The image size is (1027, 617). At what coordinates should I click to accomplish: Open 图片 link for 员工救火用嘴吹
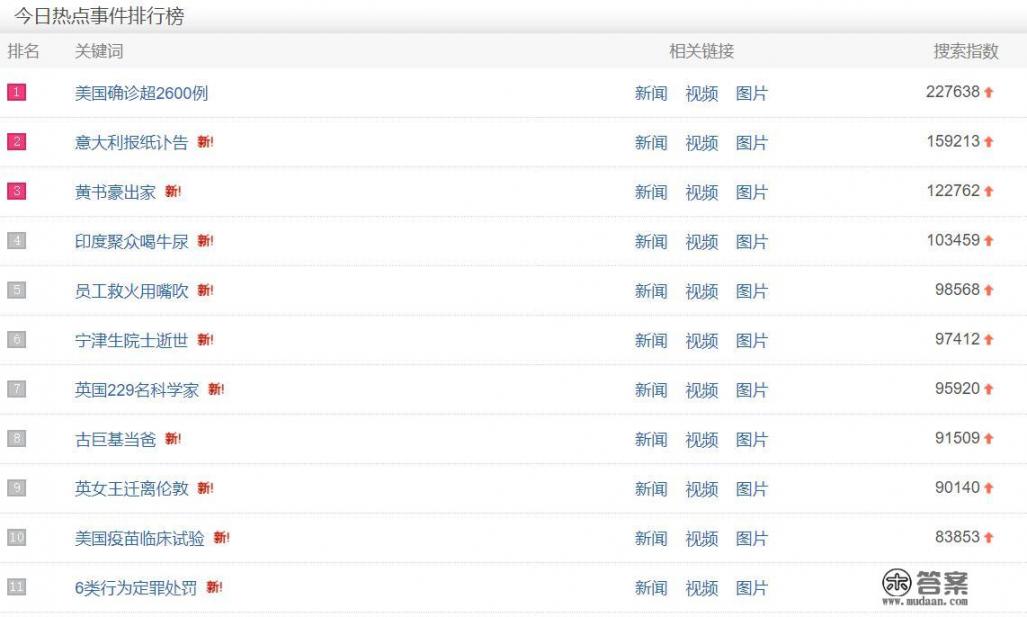(x=751, y=291)
